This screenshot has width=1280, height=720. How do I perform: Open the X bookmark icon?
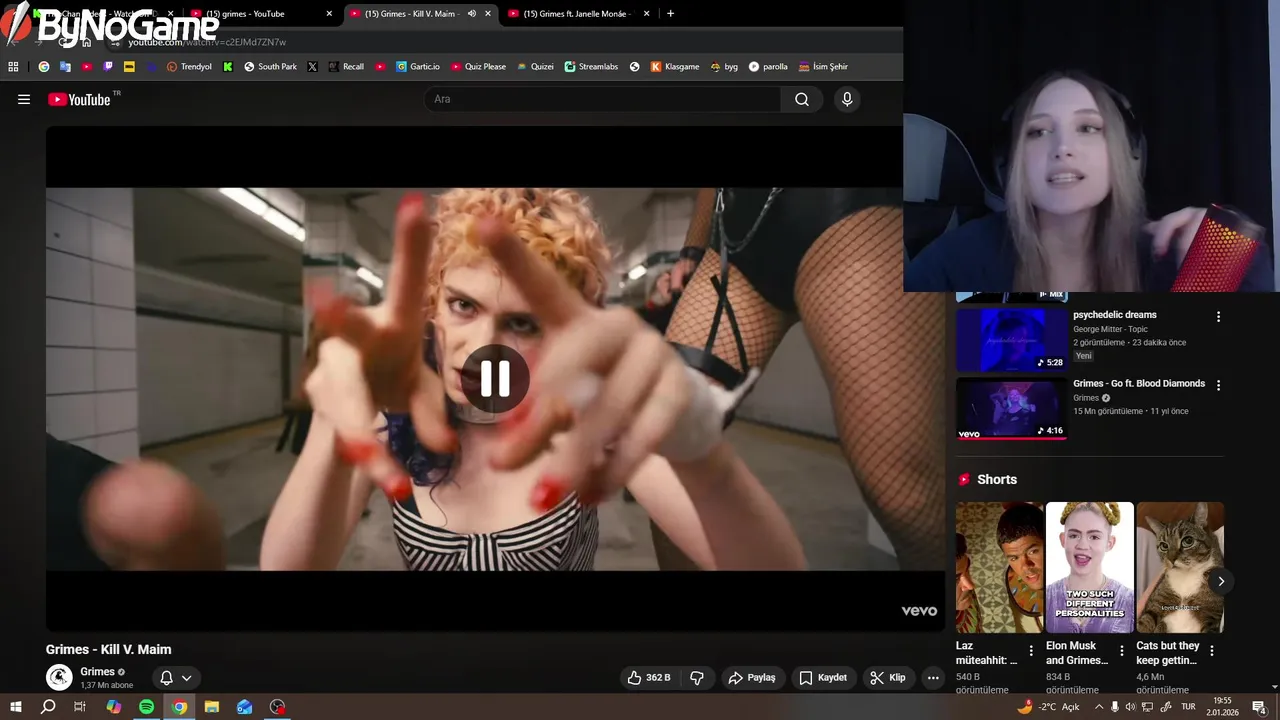pyautogui.click(x=312, y=67)
